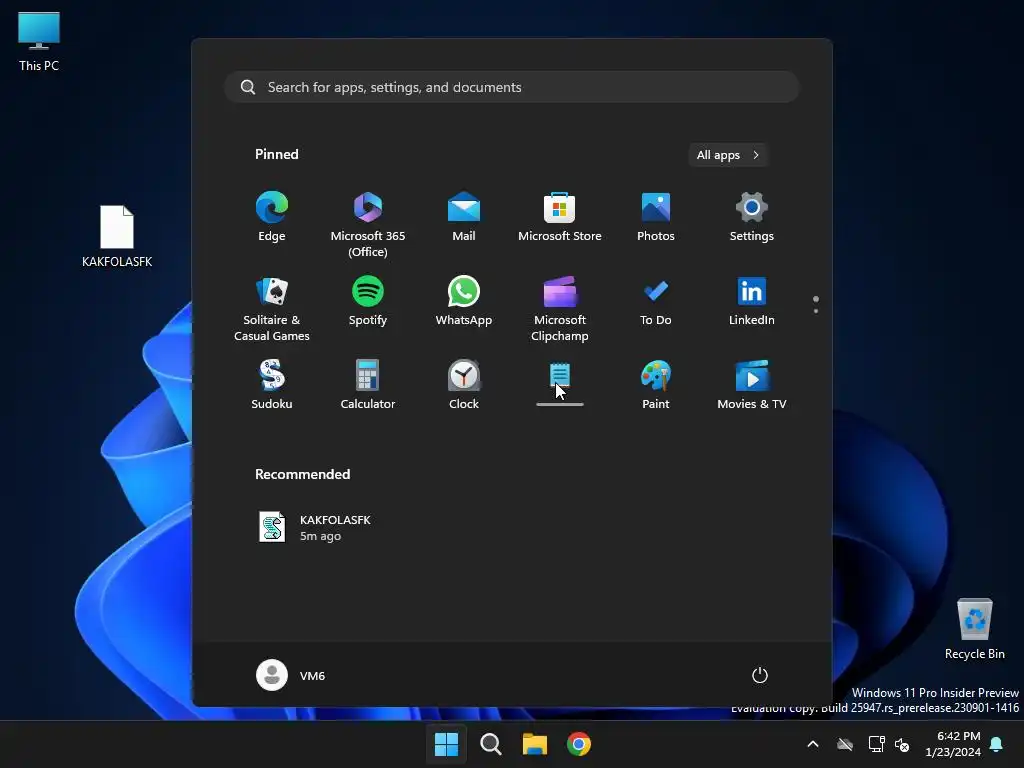Launch Microsoft Clipchamp
This screenshot has height=768, width=1024.
(x=560, y=308)
